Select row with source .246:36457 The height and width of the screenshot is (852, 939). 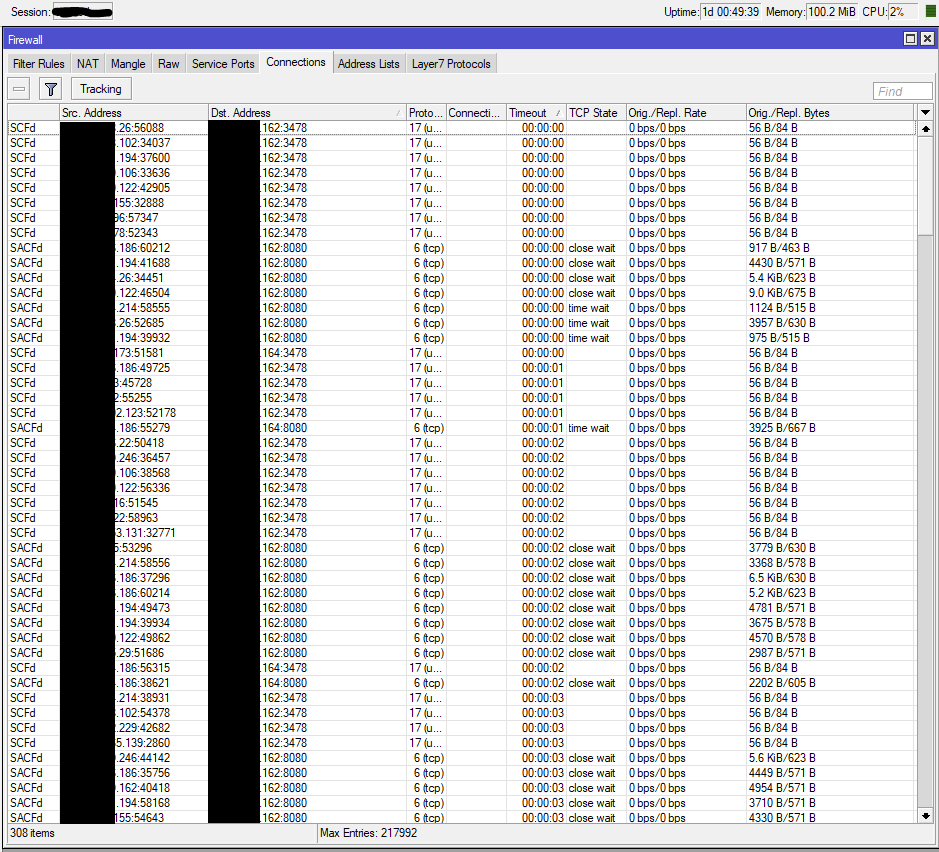(x=461, y=458)
